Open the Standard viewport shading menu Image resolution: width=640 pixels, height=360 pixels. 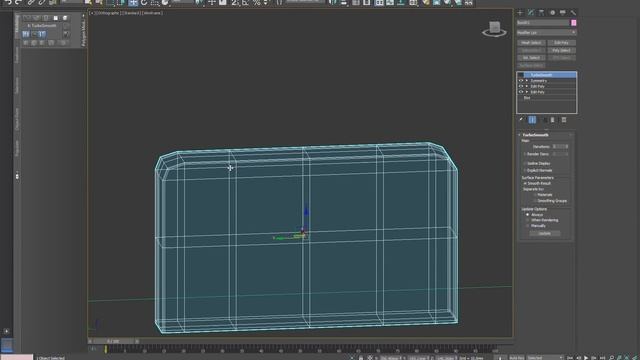coord(131,13)
